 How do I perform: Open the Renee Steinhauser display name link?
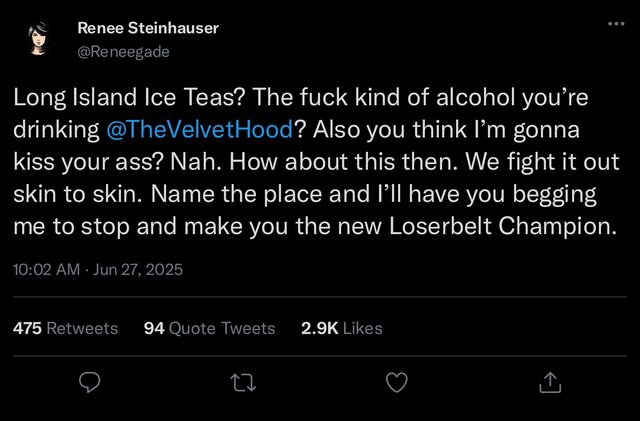coord(151,27)
